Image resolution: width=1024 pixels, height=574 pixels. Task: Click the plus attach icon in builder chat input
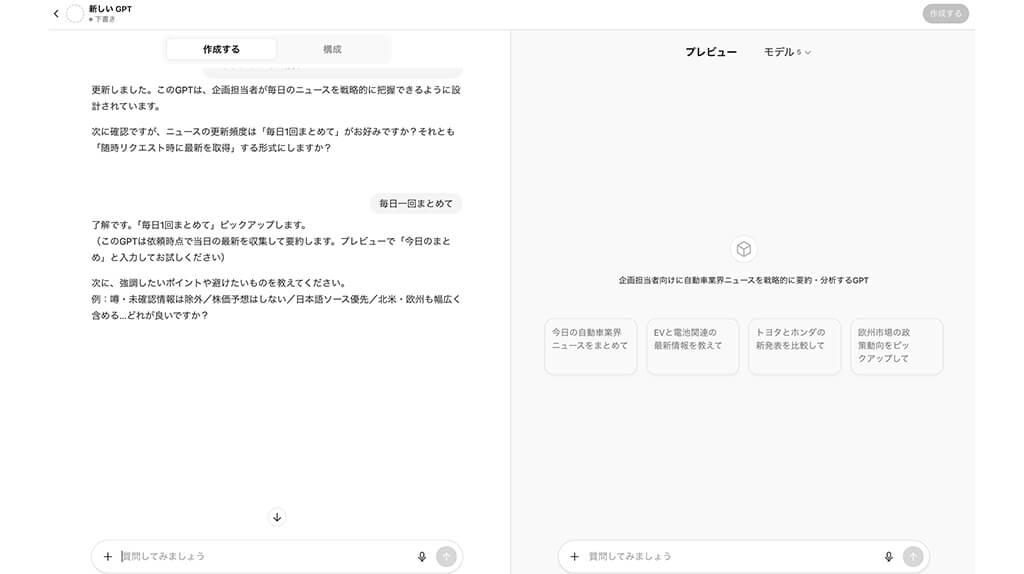click(108, 556)
